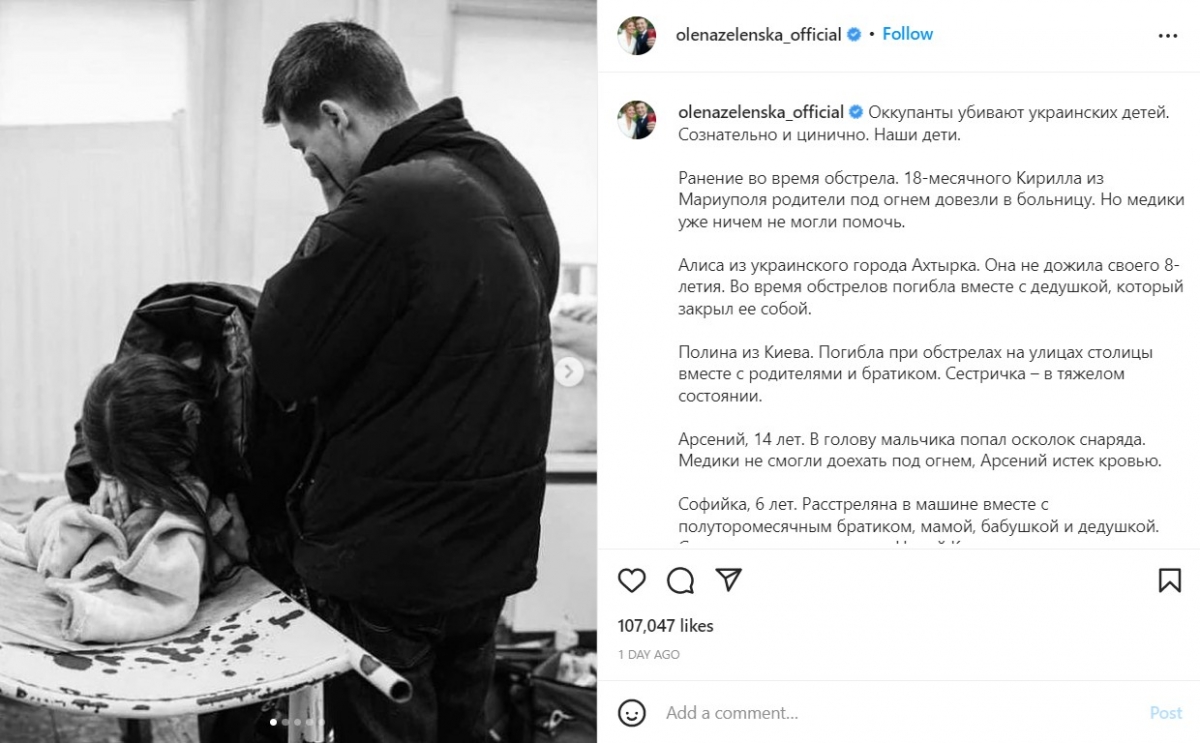Share post with paper plane icon
The height and width of the screenshot is (743, 1200).
(x=729, y=580)
